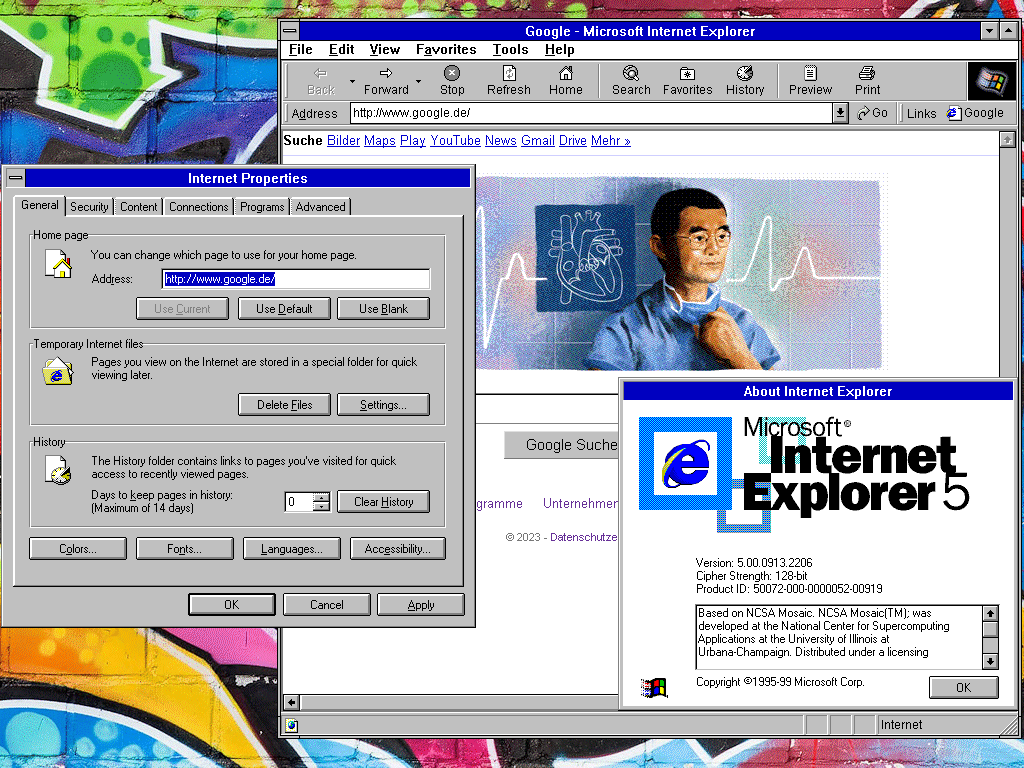Follow the Gmail link
The height and width of the screenshot is (768, 1024).
537,140
